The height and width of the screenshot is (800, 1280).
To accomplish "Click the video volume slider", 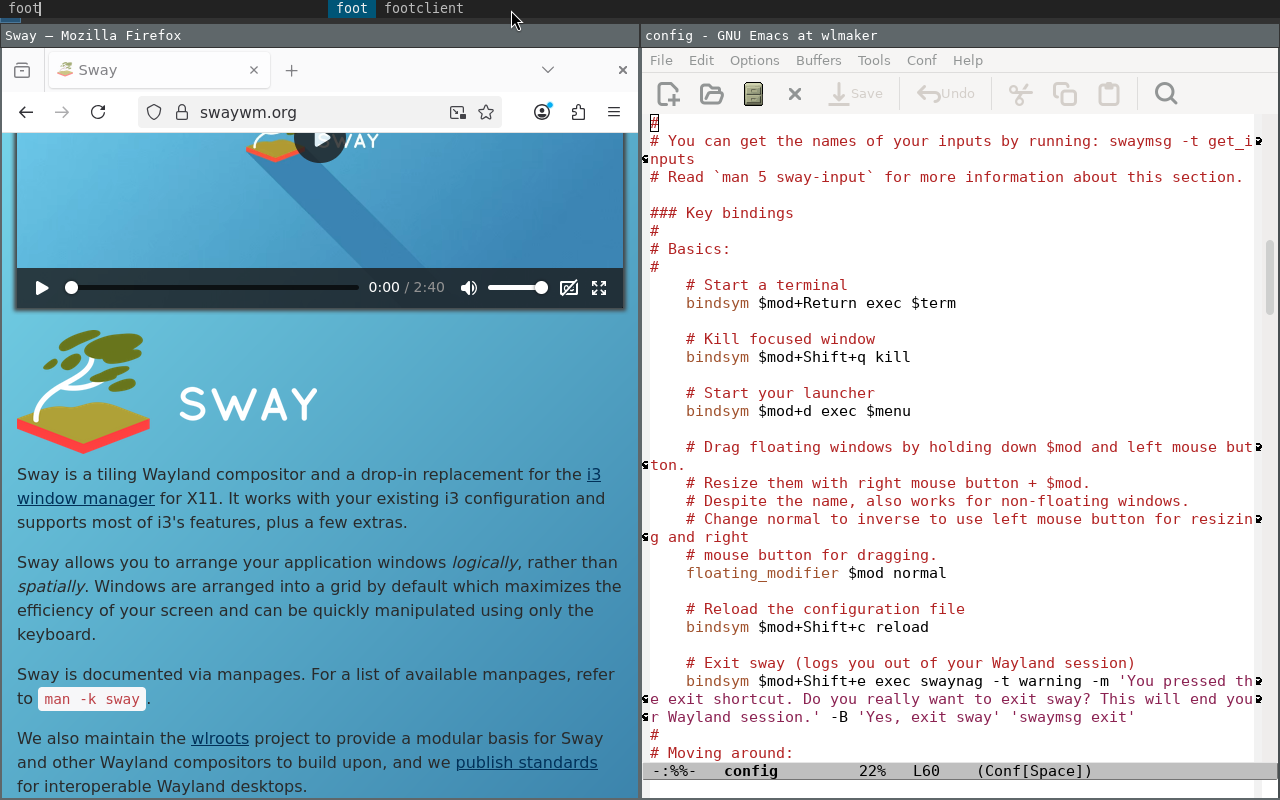I will tap(517, 288).
